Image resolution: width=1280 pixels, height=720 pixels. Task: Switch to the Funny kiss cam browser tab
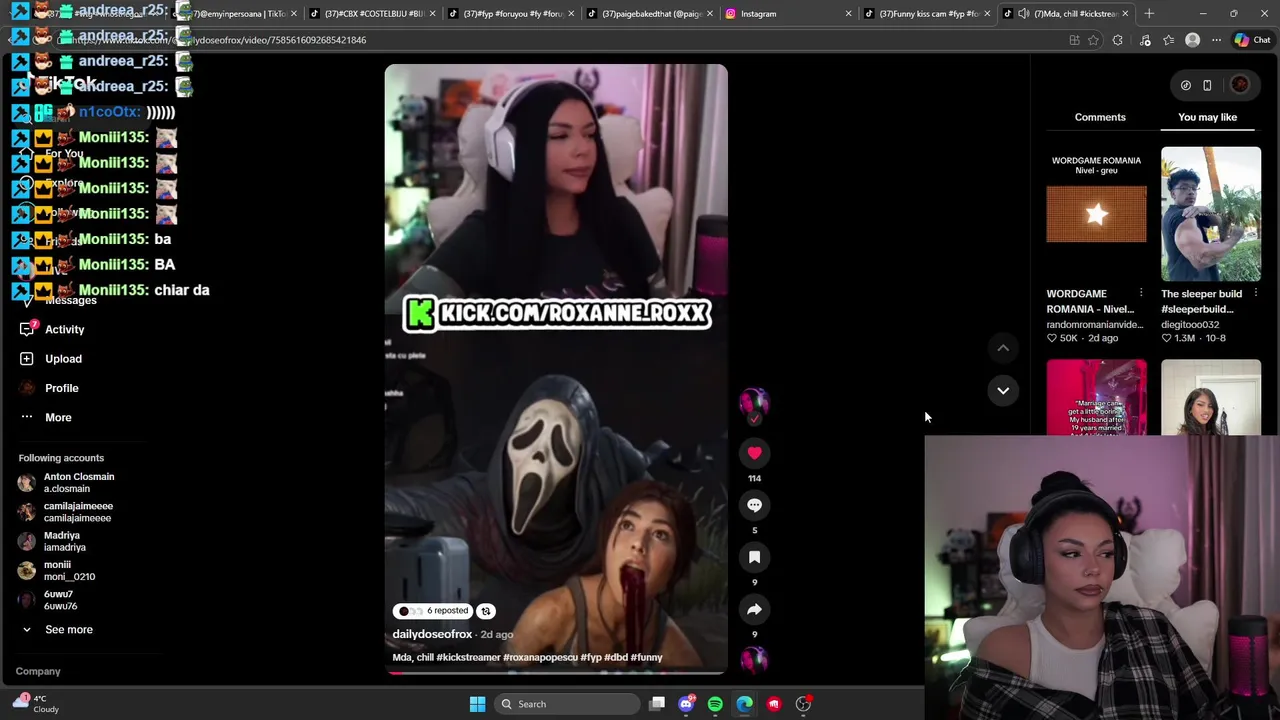[928, 14]
